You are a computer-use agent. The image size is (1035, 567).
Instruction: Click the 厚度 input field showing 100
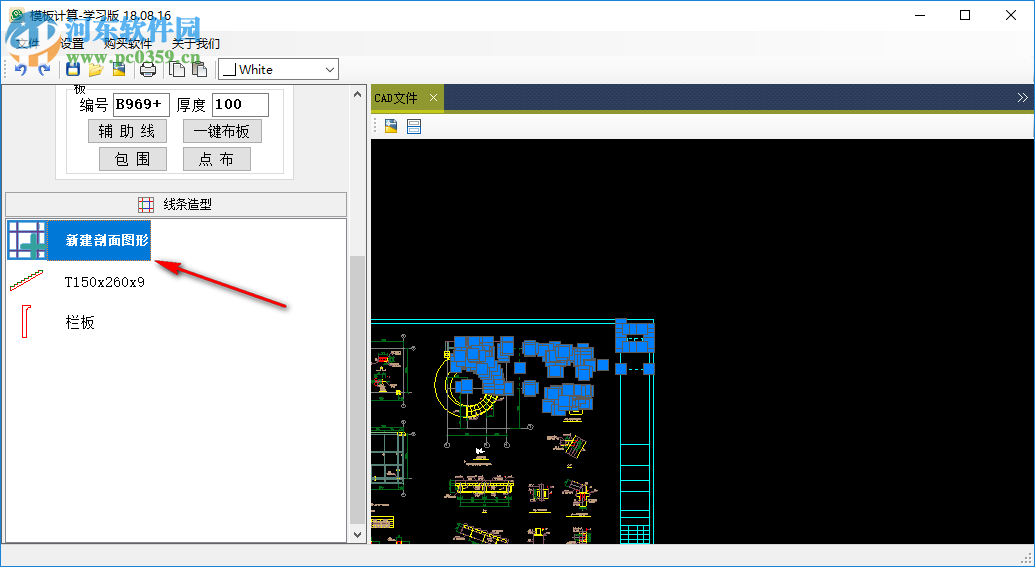click(x=240, y=104)
